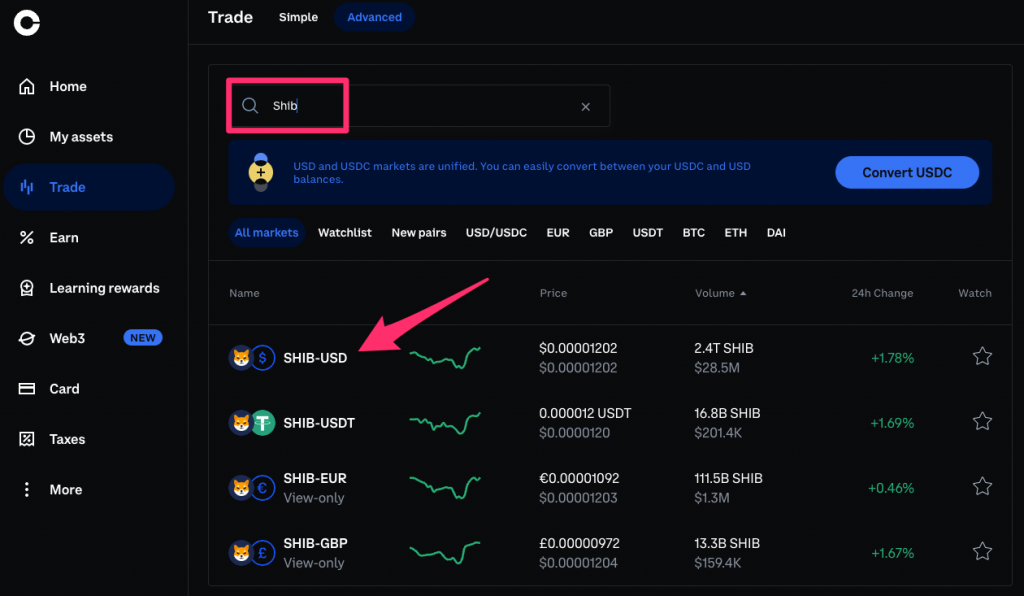This screenshot has height=596, width=1024.
Task: Select the DAI market filter
Action: (776, 232)
